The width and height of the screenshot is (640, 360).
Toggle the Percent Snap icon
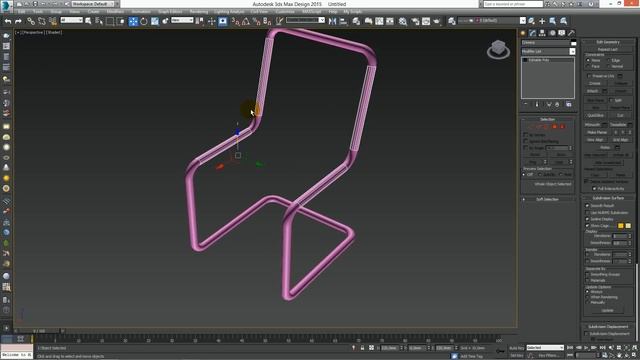tap(256, 21)
